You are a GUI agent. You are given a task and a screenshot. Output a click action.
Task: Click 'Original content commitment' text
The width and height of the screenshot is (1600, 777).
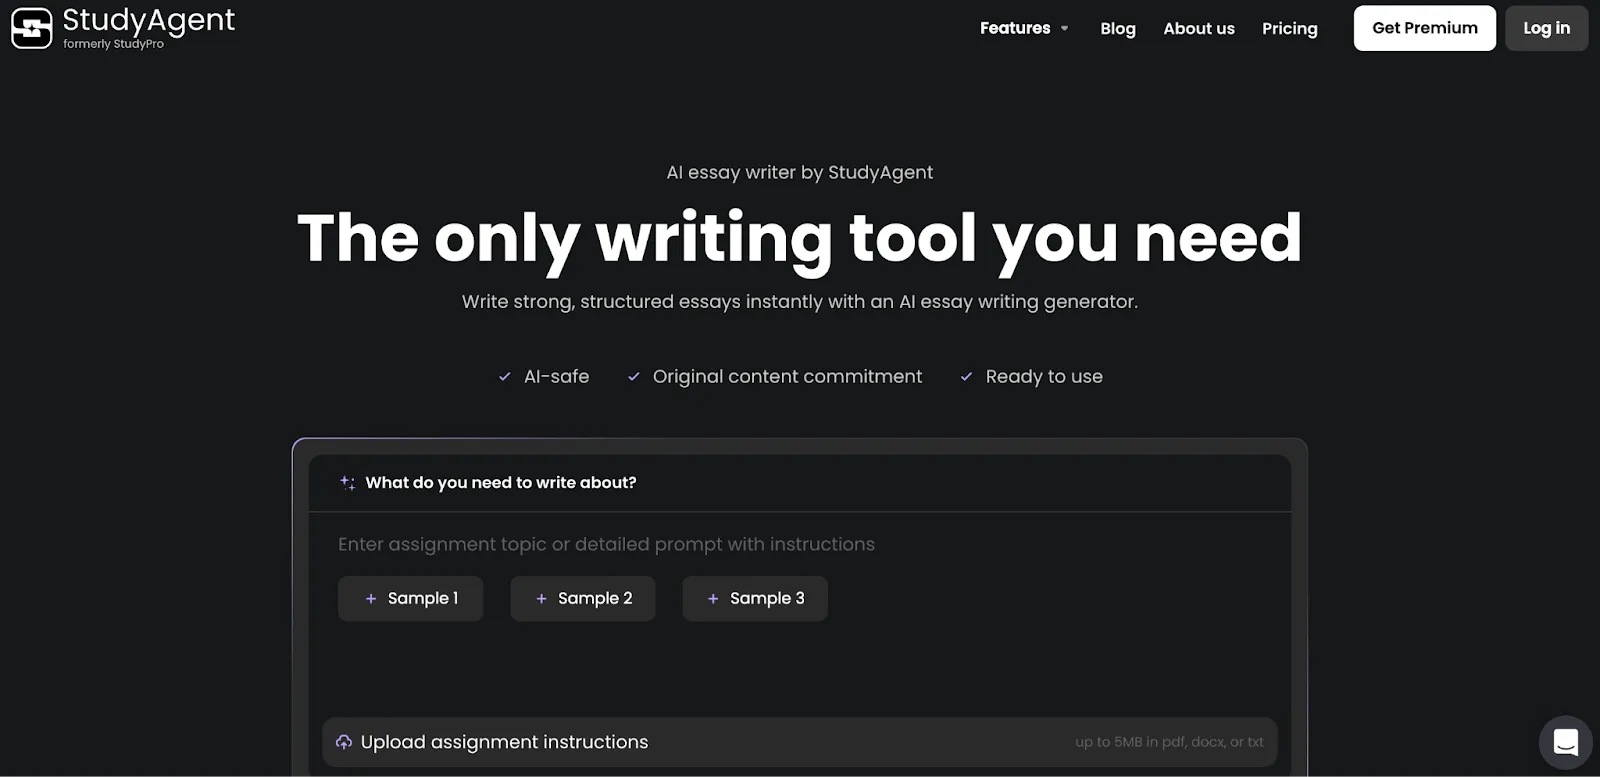coord(787,376)
